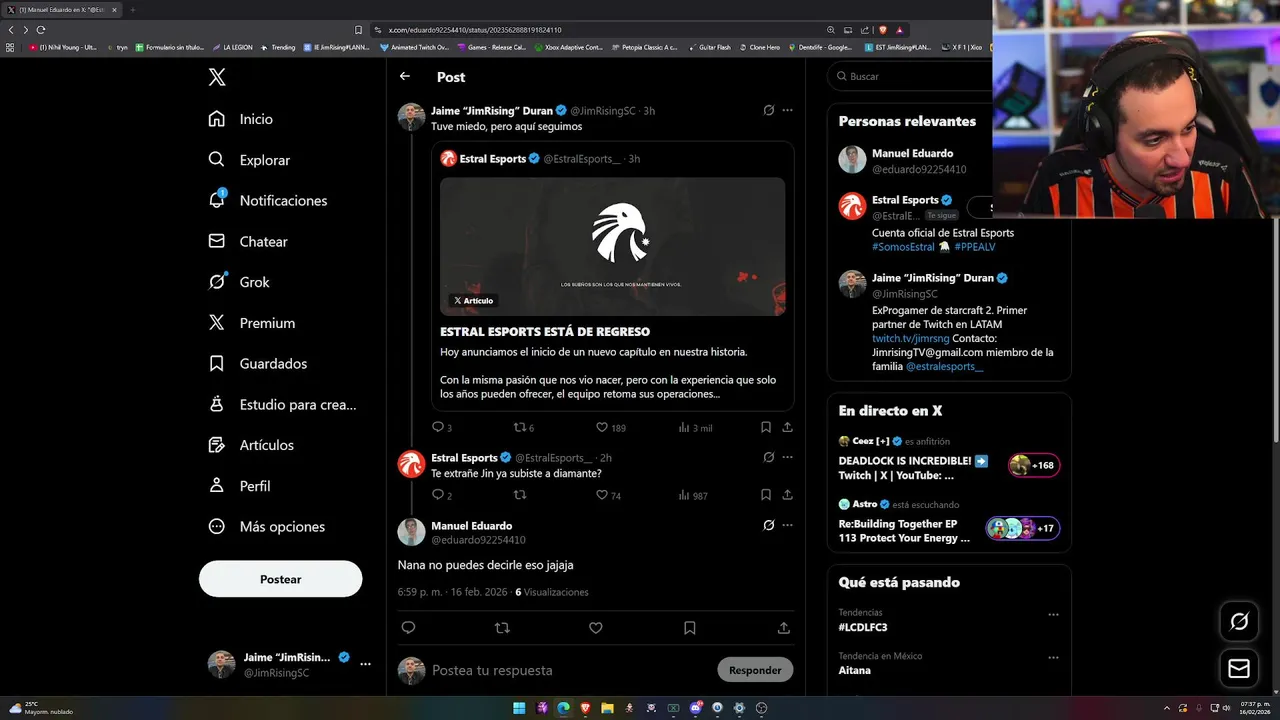The height and width of the screenshot is (720, 1280).
Task: Open floating Grok button
Action: pos(1239,622)
